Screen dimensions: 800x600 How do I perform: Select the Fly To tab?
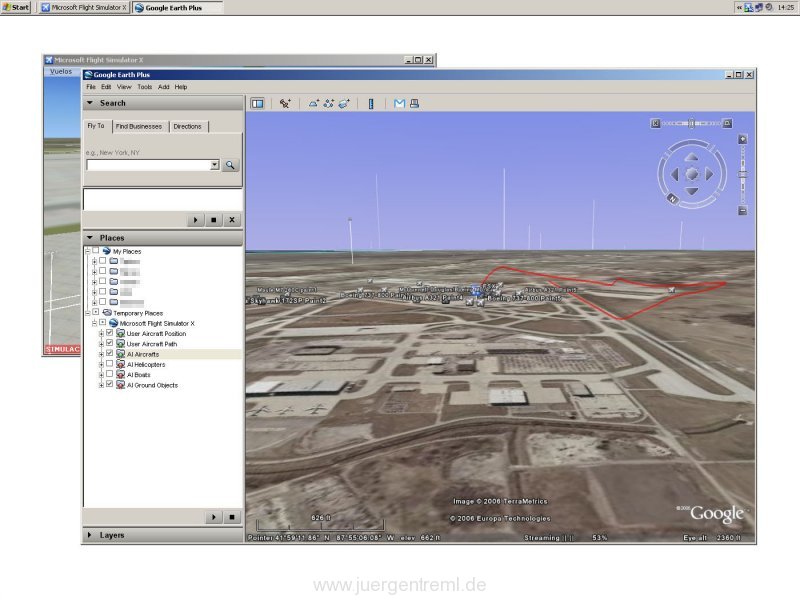click(96, 126)
